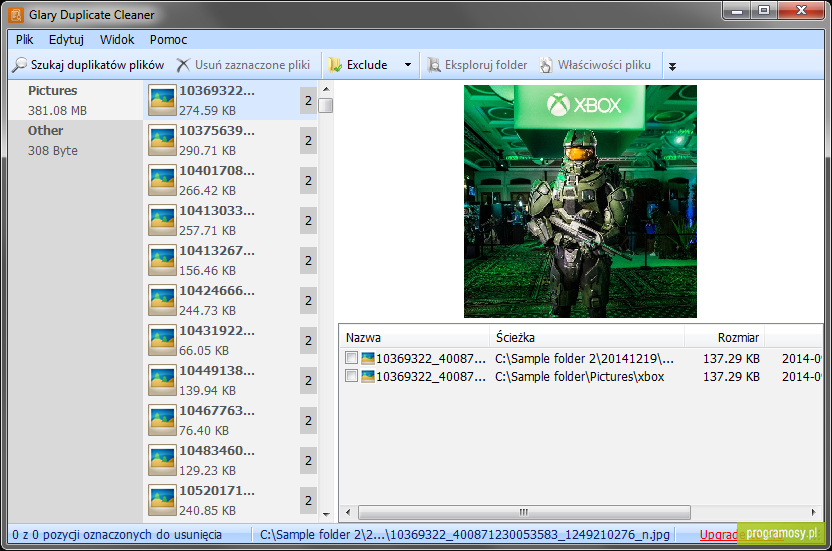The width and height of the screenshot is (832, 551).
Task: Click the Xbox preview image
Action: pyautogui.click(x=580, y=202)
